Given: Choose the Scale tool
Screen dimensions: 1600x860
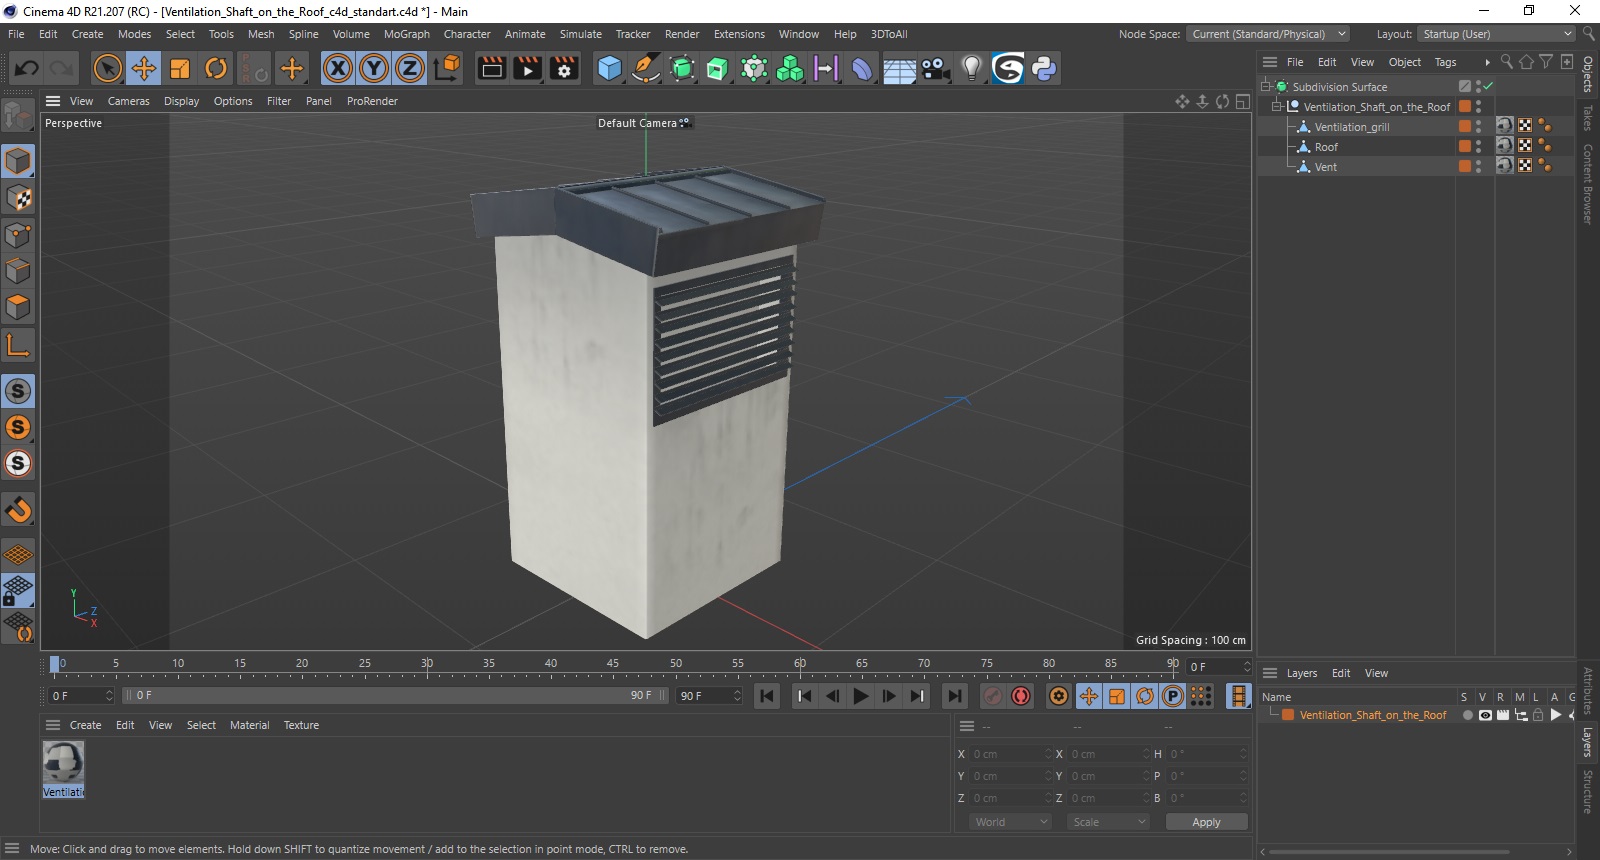Looking at the screenshot, I should click(180, 68).
